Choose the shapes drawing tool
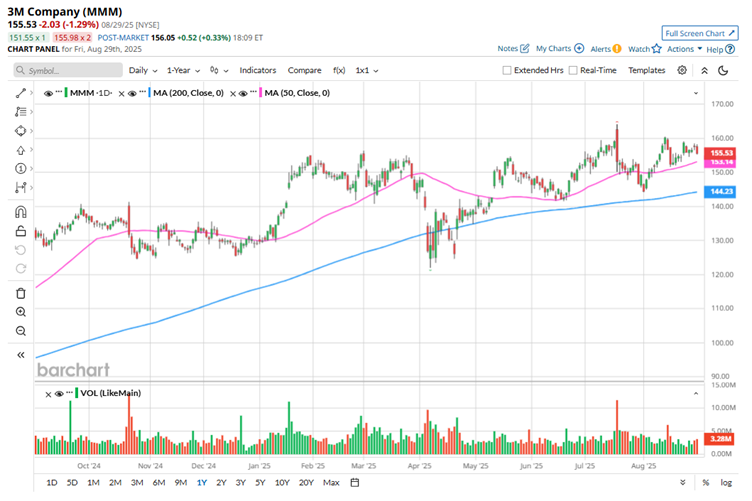Screen dimensions: 752x501 (21, 130)
